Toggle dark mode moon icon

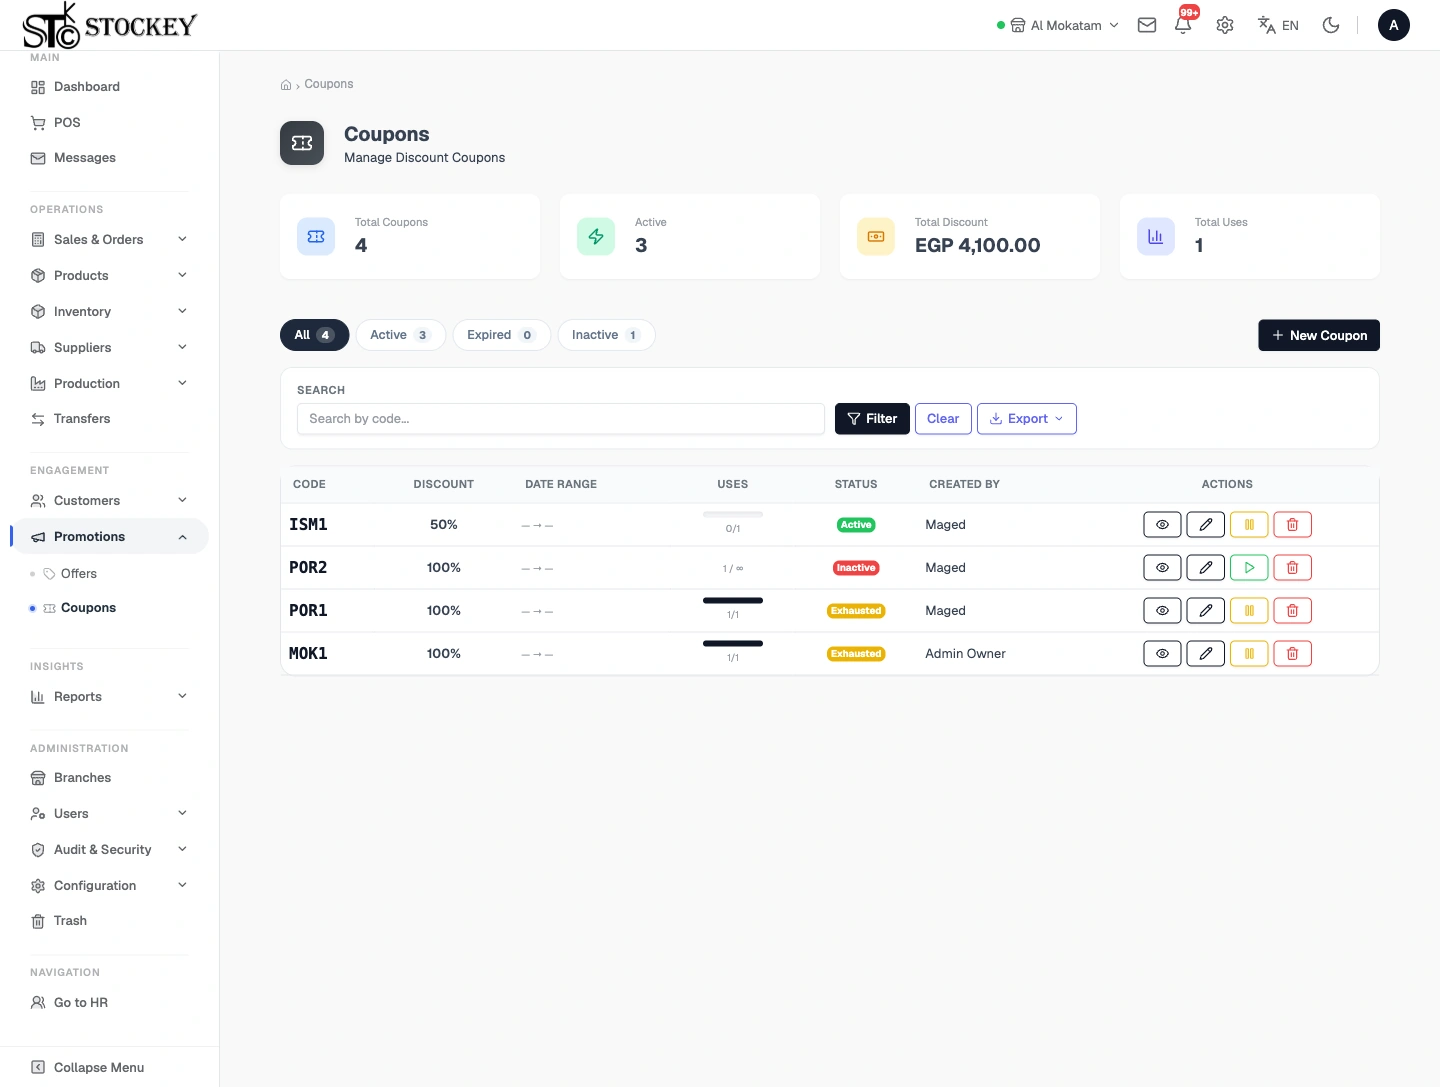coord(1331,25)
